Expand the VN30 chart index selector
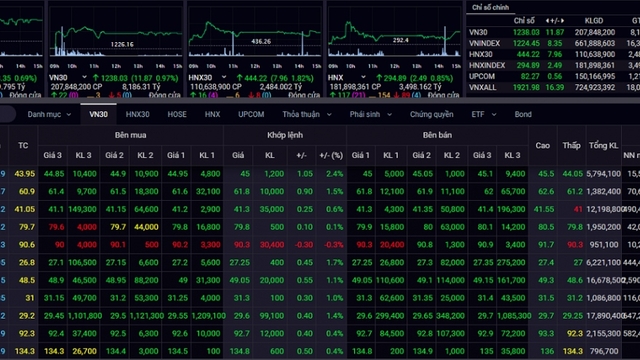Screen dimensions: 640x360 point(84,77)
